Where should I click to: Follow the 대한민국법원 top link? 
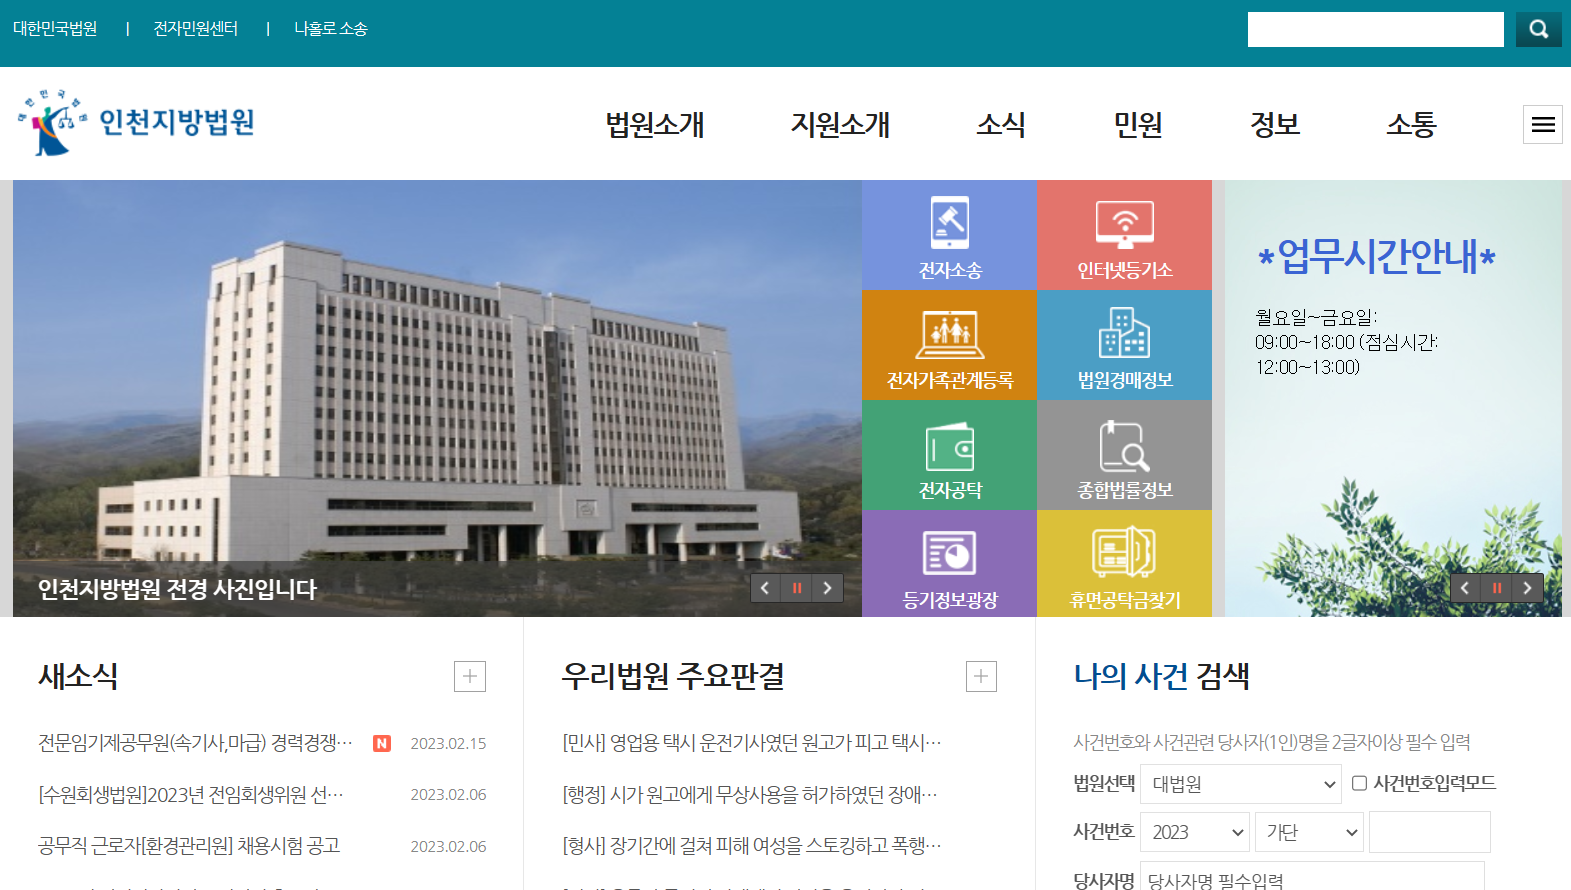point(55,29)
